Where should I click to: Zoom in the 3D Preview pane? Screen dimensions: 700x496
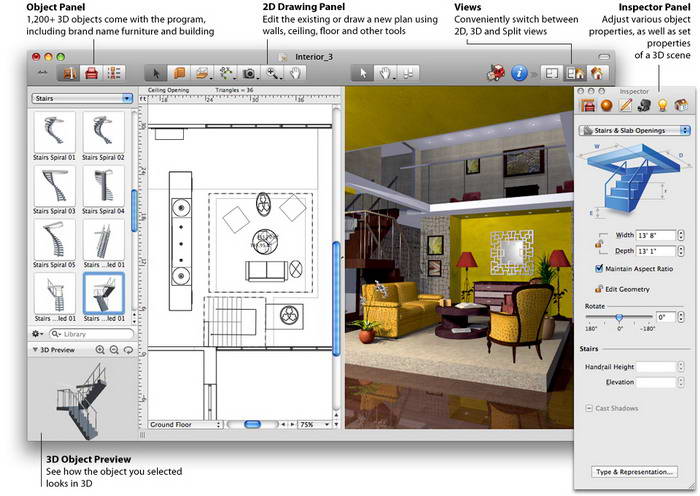click(100, 350)
